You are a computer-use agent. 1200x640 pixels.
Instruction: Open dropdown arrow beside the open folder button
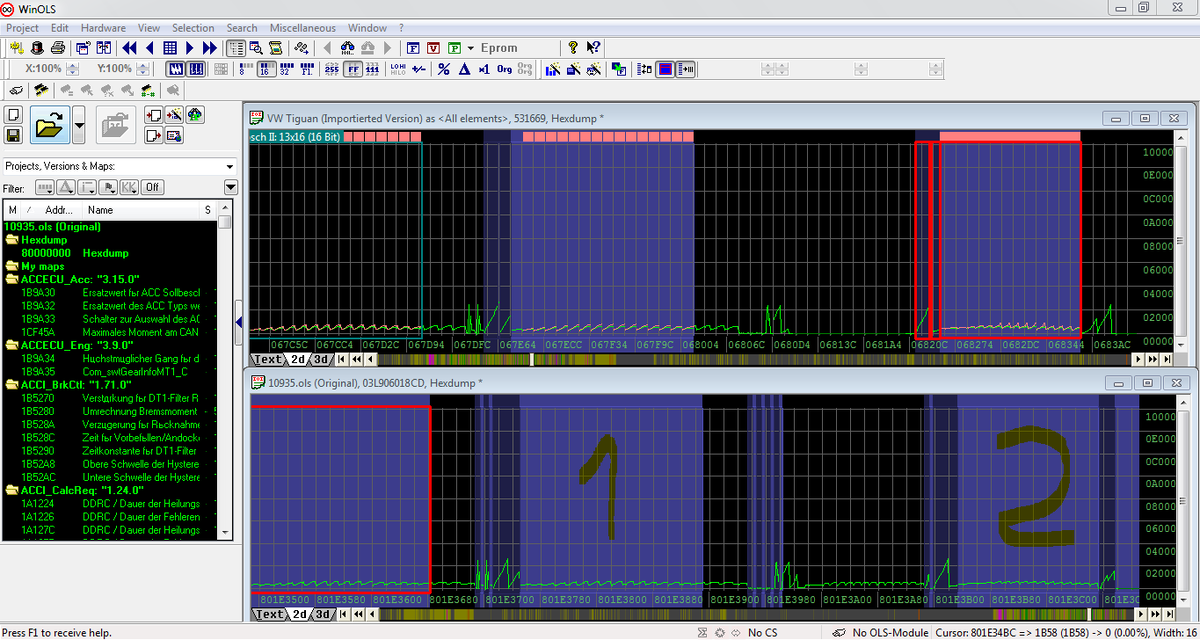click(79, 125)
